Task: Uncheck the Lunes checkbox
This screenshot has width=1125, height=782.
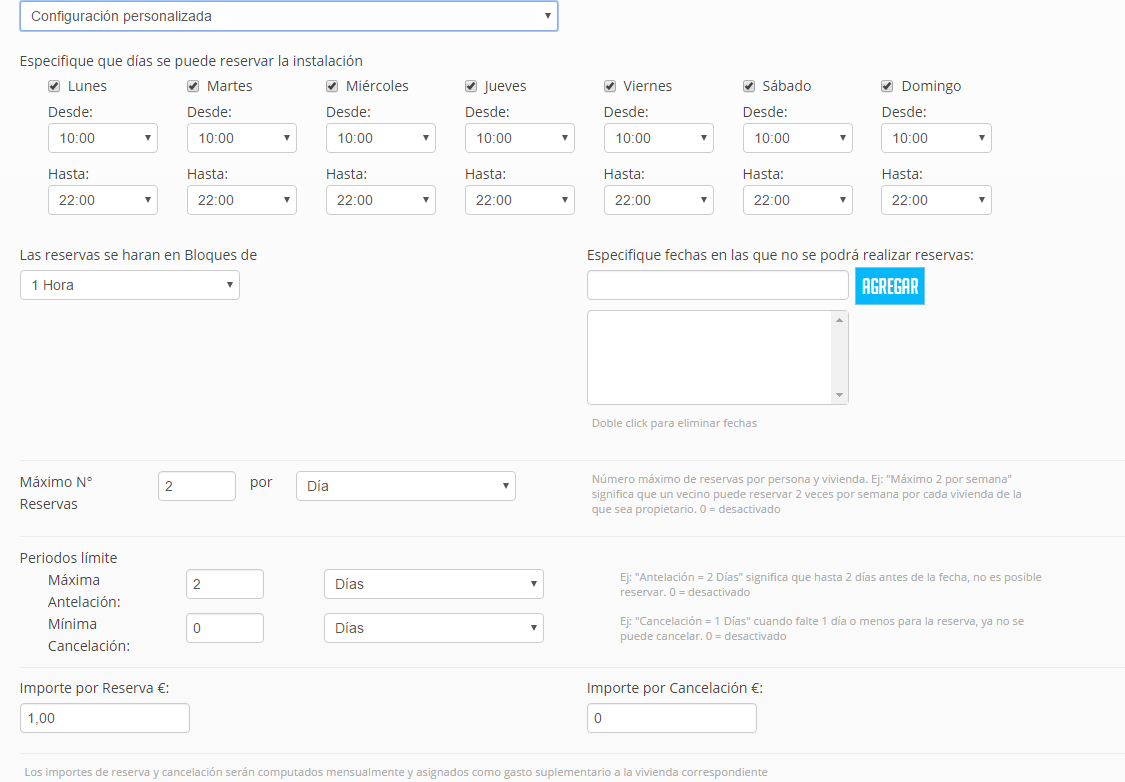Action: (54, 86)
